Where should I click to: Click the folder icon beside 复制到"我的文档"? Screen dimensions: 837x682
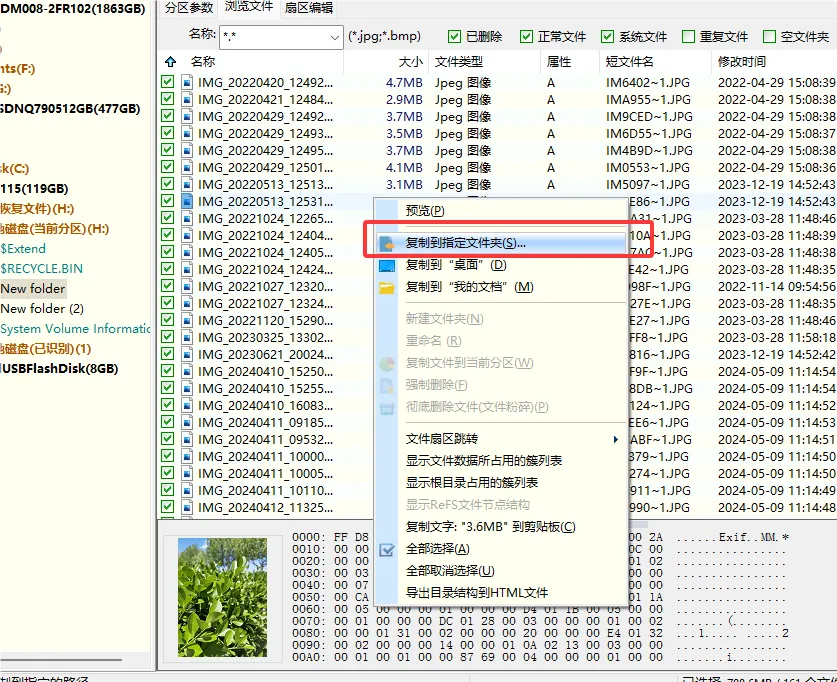click(x=387, y=288)
